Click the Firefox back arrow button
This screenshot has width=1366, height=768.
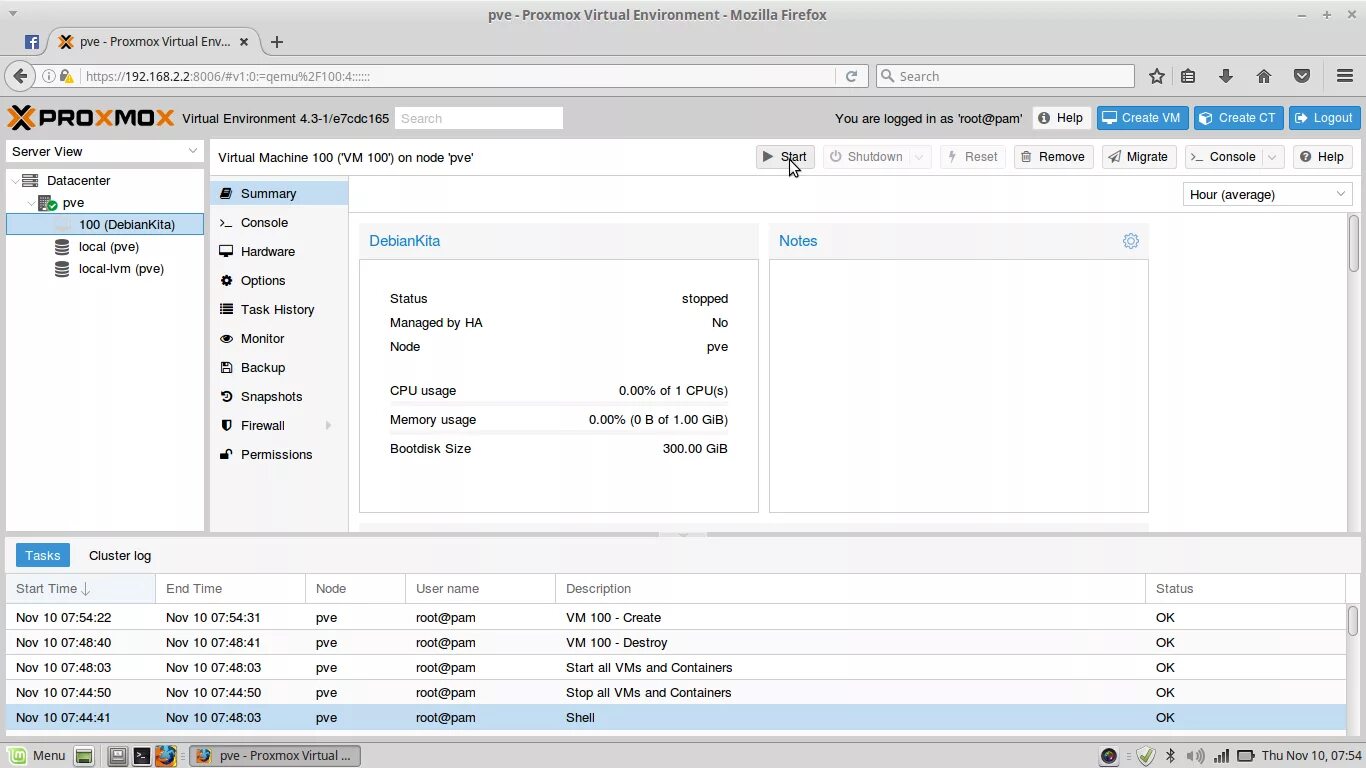pyautogui.click(x=20, y=76)
